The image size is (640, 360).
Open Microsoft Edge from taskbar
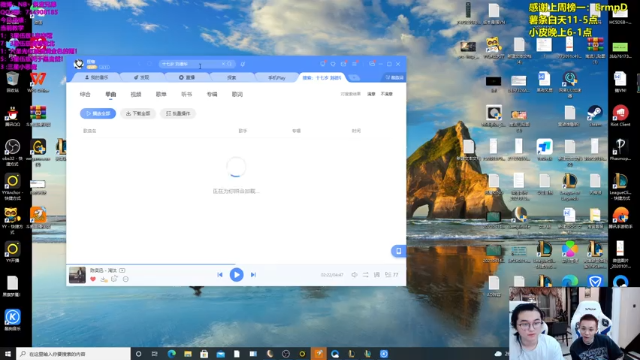tap(171, 354)
